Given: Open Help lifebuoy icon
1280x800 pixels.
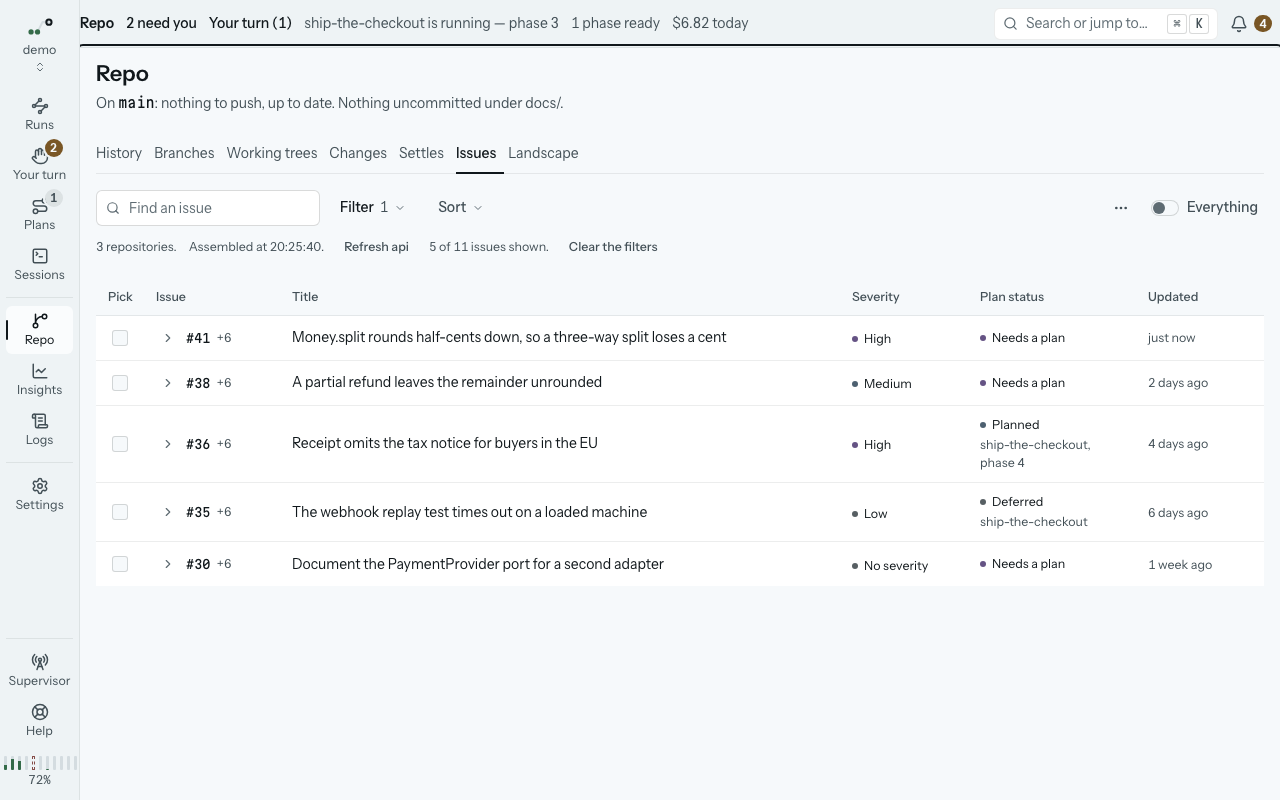Looking at the screenshot, I should pos(40,712).
